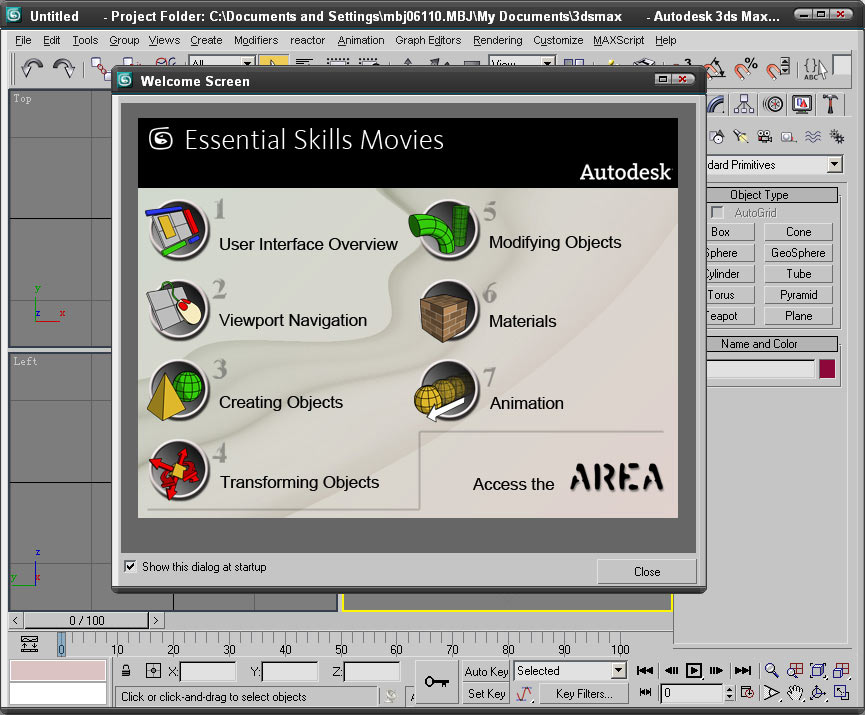This screenshot has height=715, width=865.
Task: Click the current frame number field
Action: pyautogui.click(x=692, y=693)
